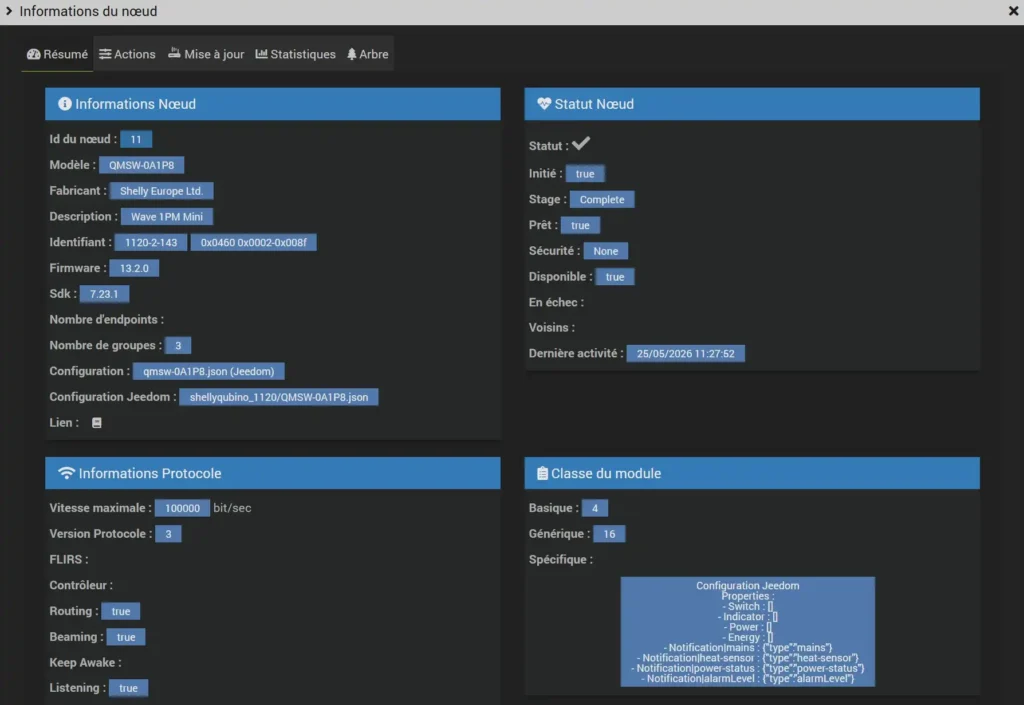Click shellyqubino_1120/QMSW-0A1P8.json configuration path
The image size is (1024, 705).
(279, 397)
